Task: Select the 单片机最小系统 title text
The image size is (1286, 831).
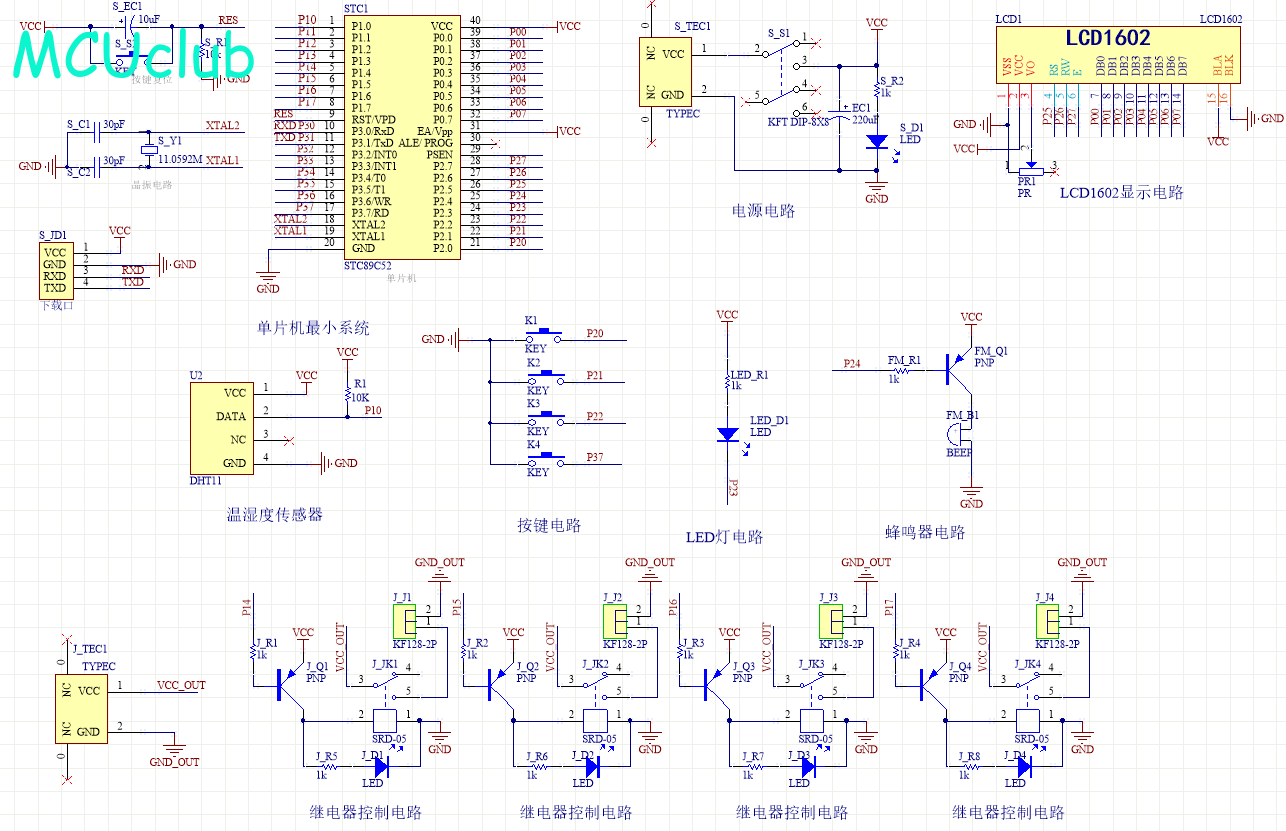Action: click(313, 327)
